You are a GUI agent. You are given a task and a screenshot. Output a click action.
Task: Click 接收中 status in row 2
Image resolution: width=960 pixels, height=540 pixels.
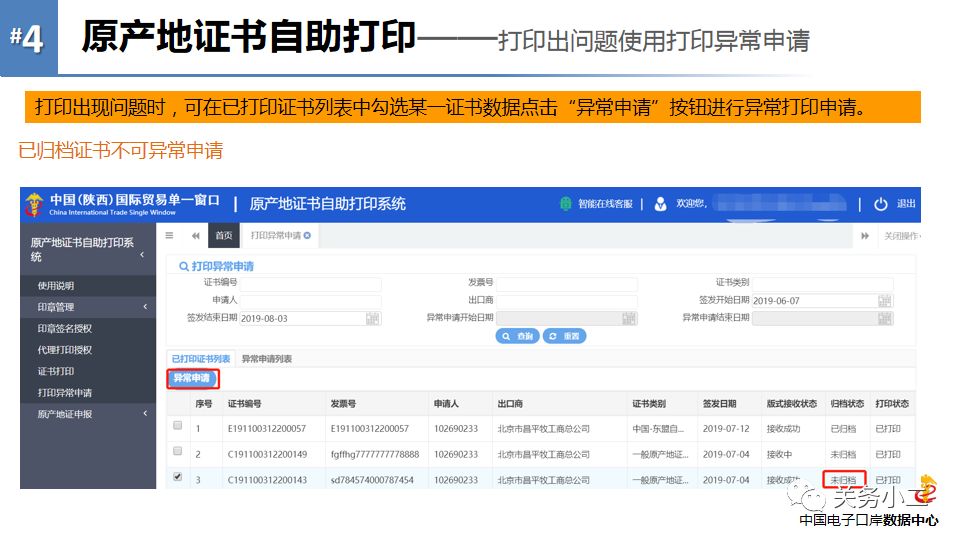tap(779, 454)
